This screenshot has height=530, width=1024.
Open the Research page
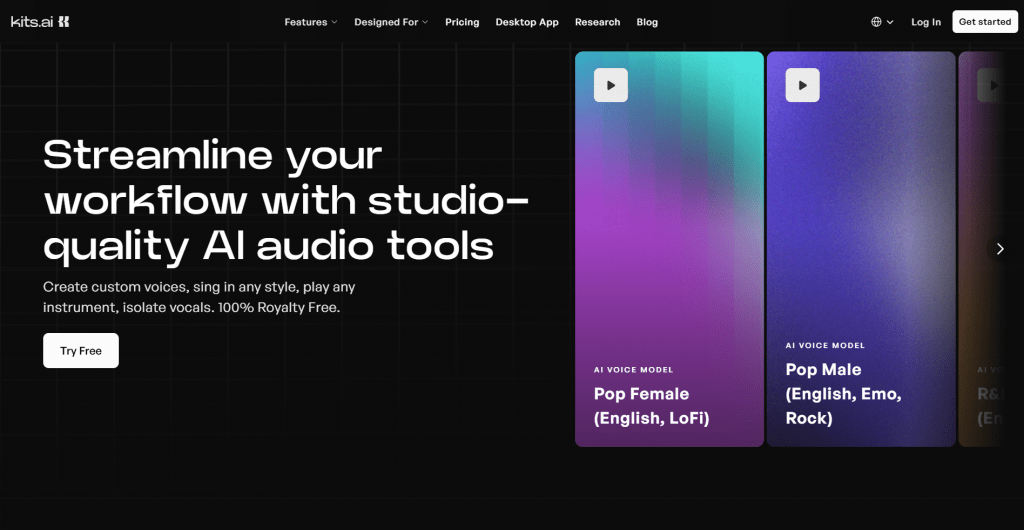(x=598, y=22)
